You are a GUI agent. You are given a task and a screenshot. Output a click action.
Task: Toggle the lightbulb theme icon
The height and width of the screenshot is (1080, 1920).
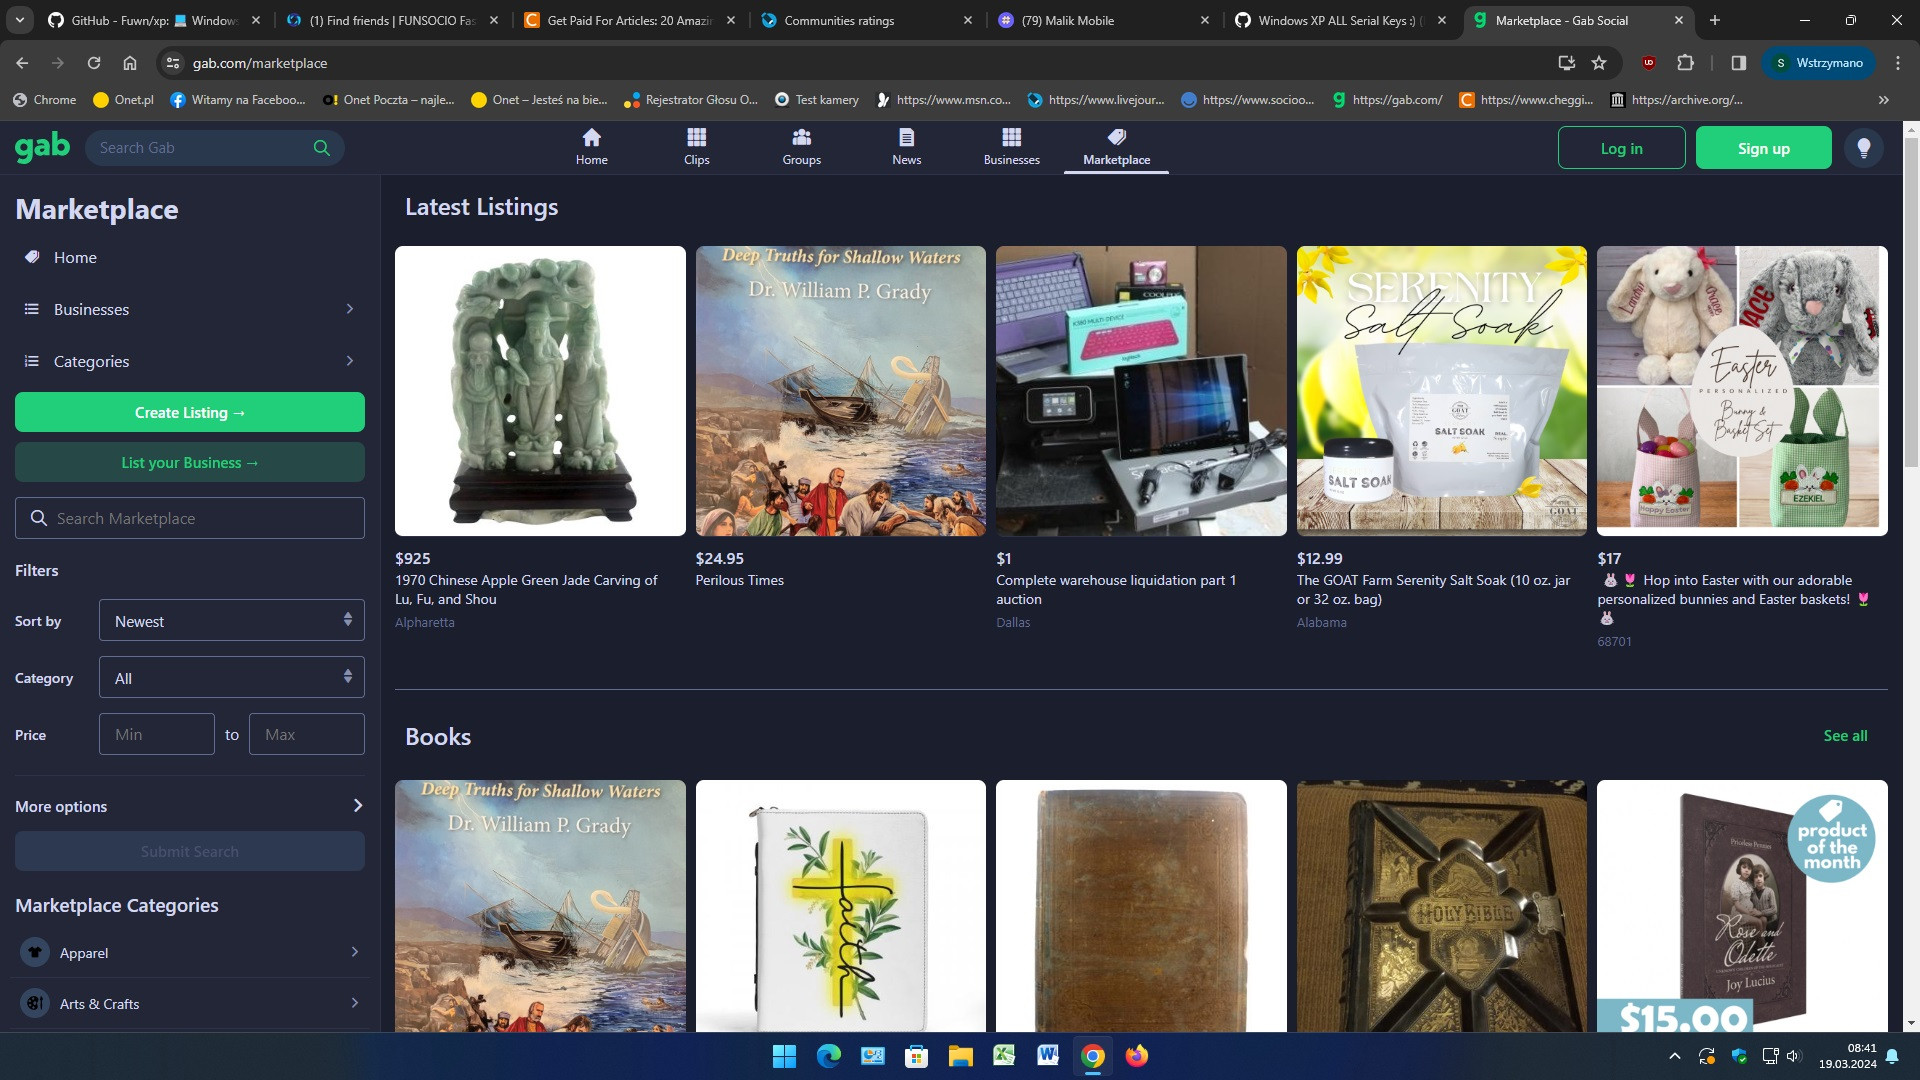pos(1863,148)
